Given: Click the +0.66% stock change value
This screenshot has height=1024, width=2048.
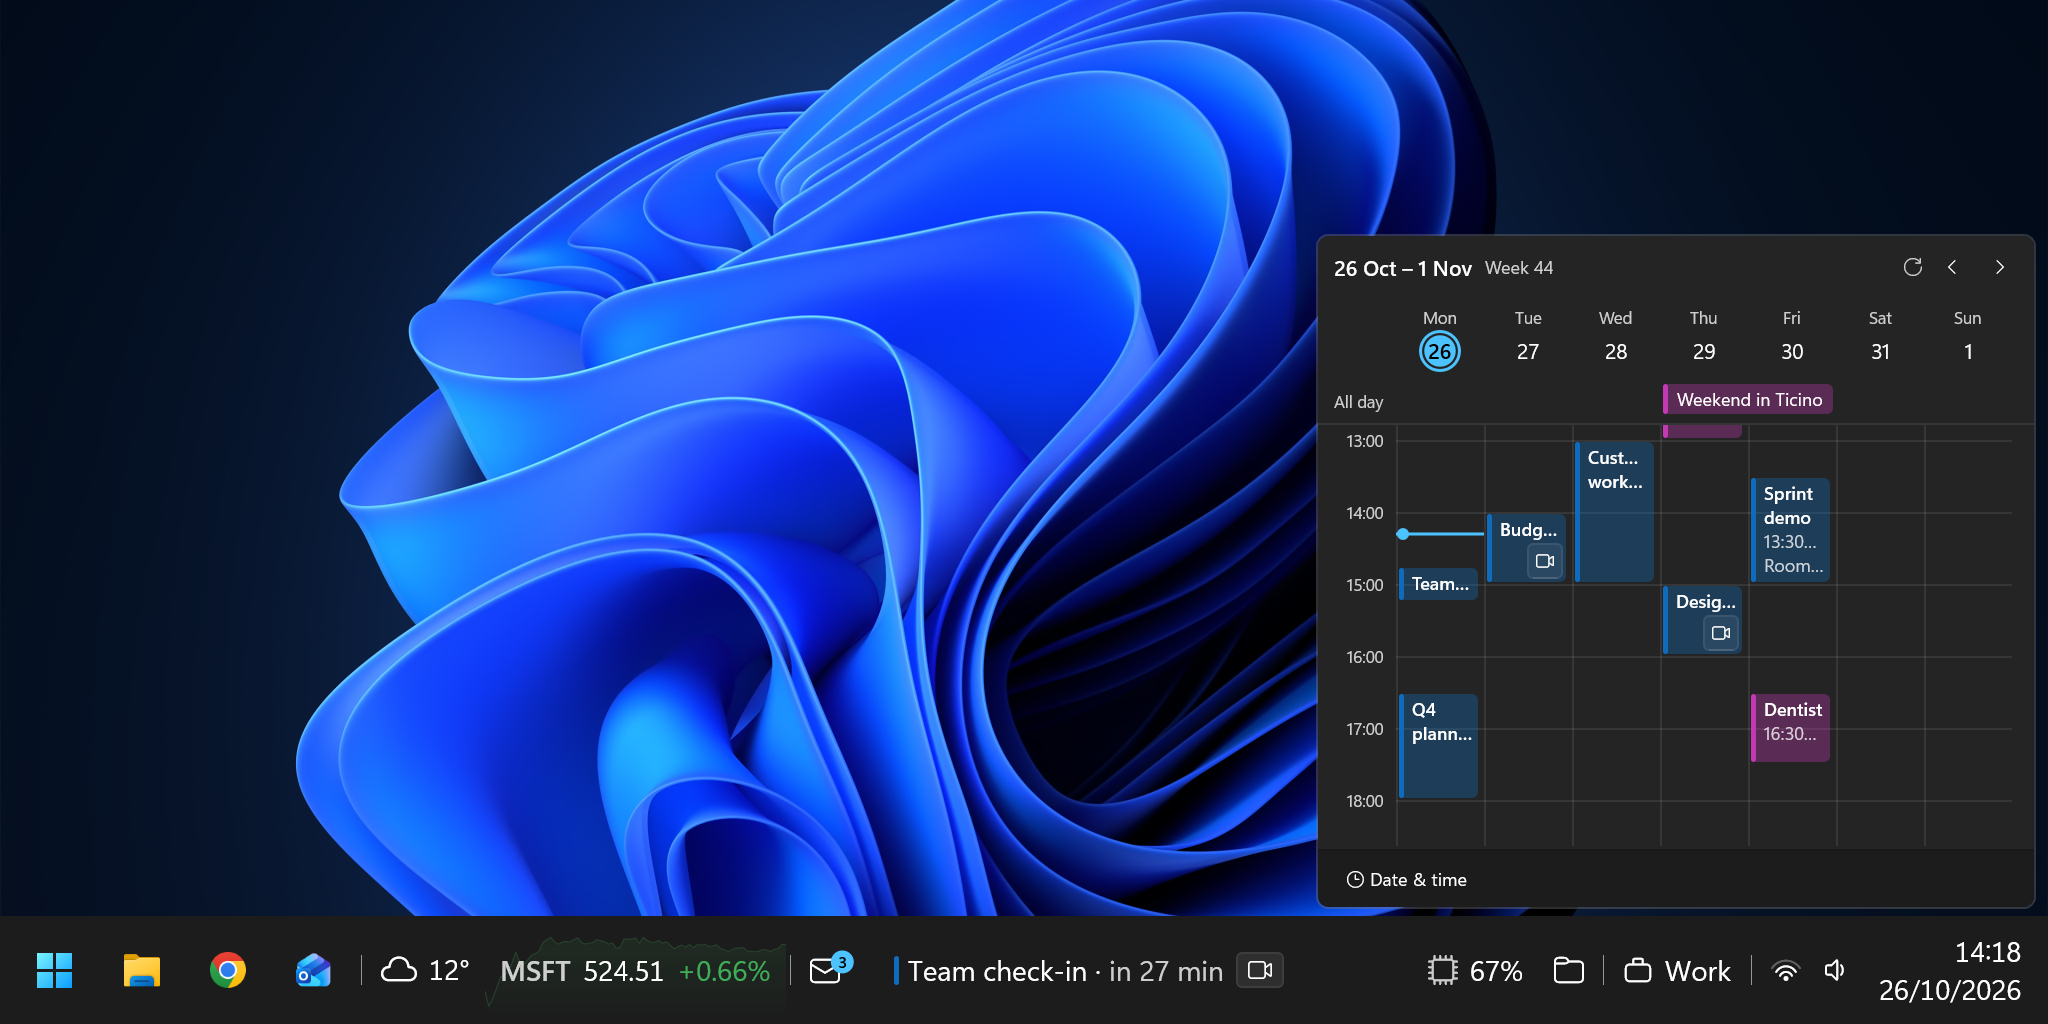Looking at the screenshot, I should [x=724, y=971].
